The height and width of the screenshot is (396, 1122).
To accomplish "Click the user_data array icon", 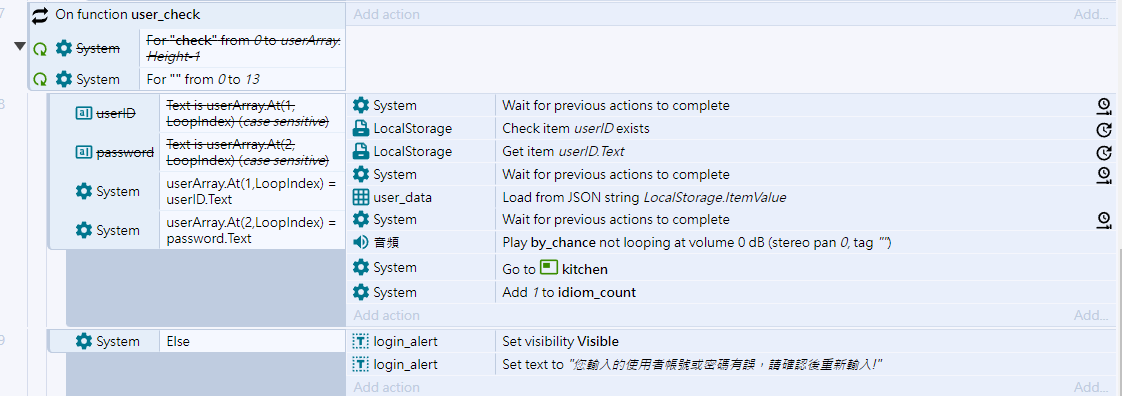I will tap(361, 198).
